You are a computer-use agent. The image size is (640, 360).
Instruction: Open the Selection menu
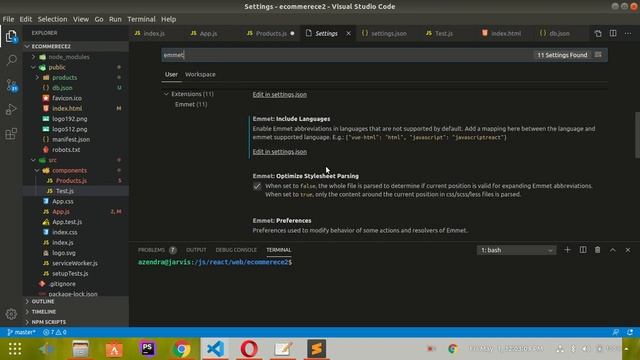click(x=52, y=19)
